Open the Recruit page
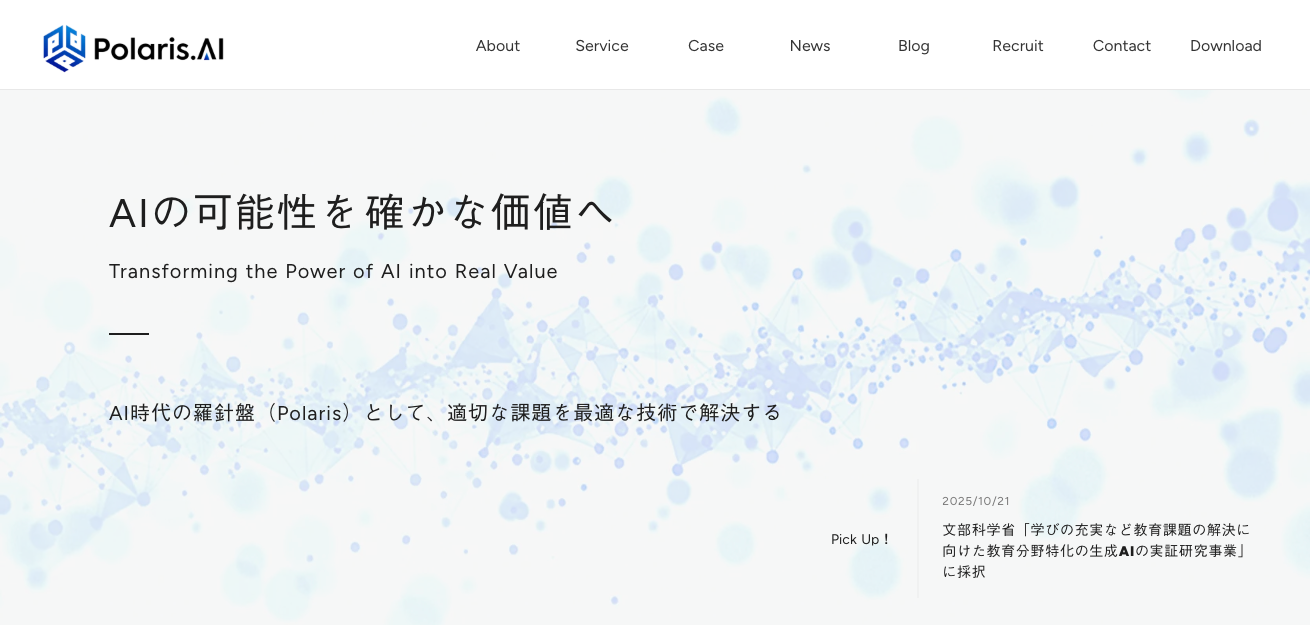Screen dimensions: 1310x625 pyautogui.click(x=1017, y=45)
